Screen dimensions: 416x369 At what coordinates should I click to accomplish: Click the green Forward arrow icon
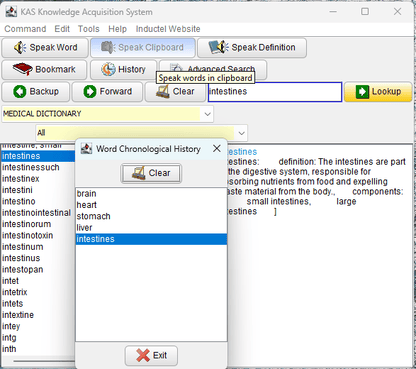tap(90, 91)
